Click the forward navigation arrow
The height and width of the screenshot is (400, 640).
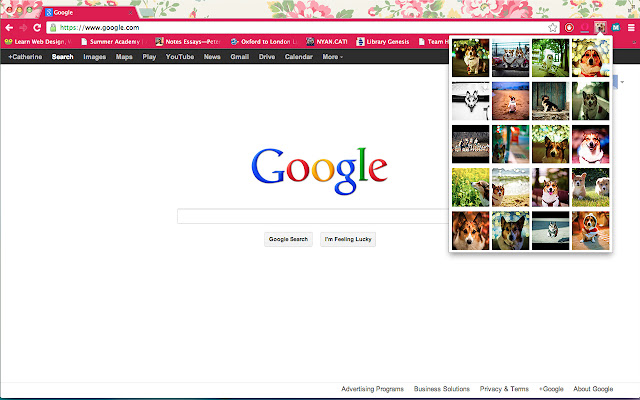pos(22,27)
